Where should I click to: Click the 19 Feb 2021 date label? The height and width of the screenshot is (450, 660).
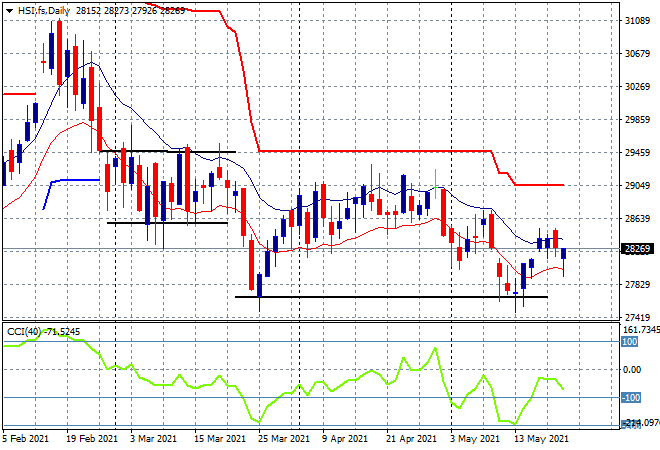[x=92, y=439]
